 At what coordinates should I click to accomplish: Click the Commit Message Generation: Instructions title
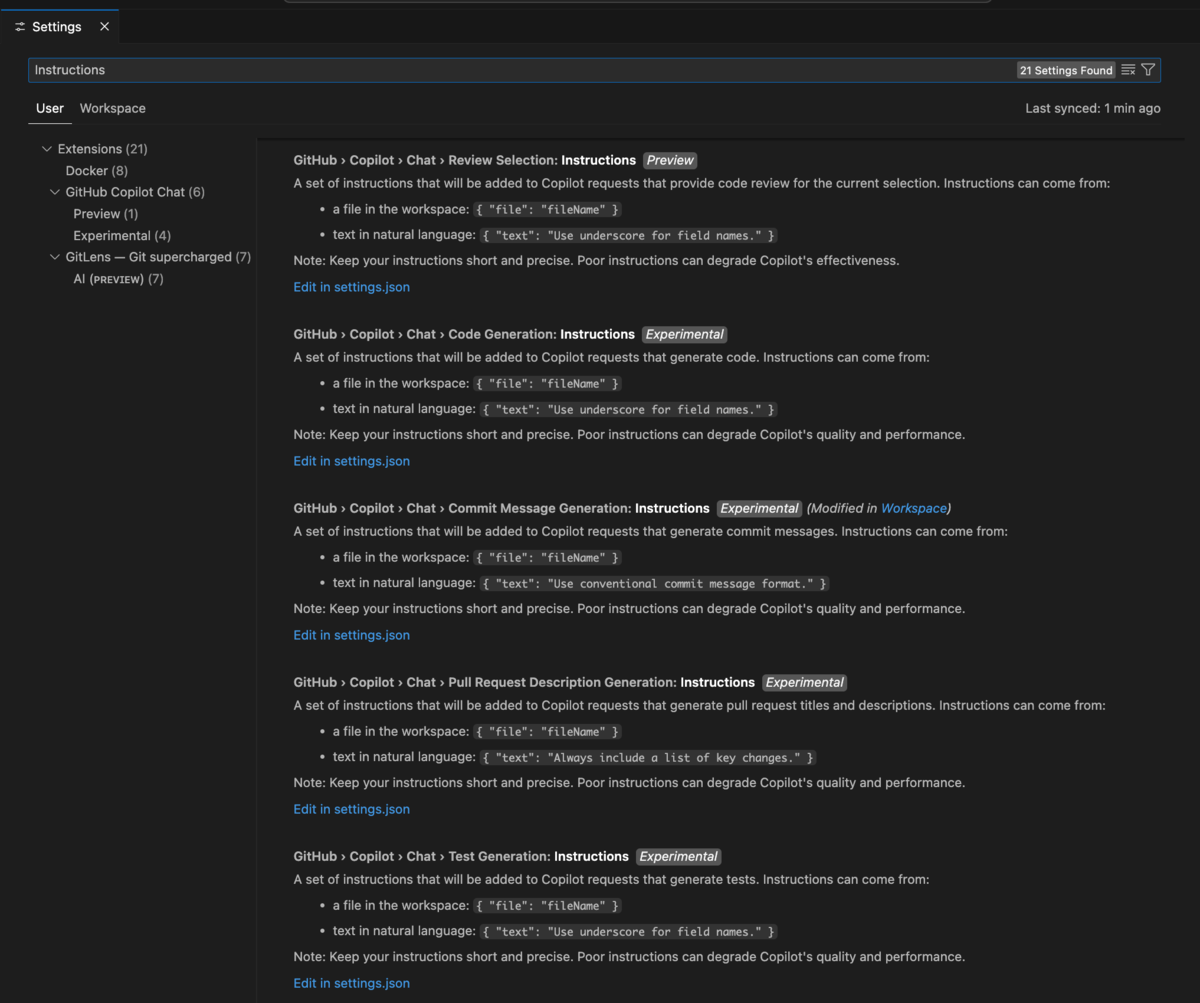coord(502,508)
